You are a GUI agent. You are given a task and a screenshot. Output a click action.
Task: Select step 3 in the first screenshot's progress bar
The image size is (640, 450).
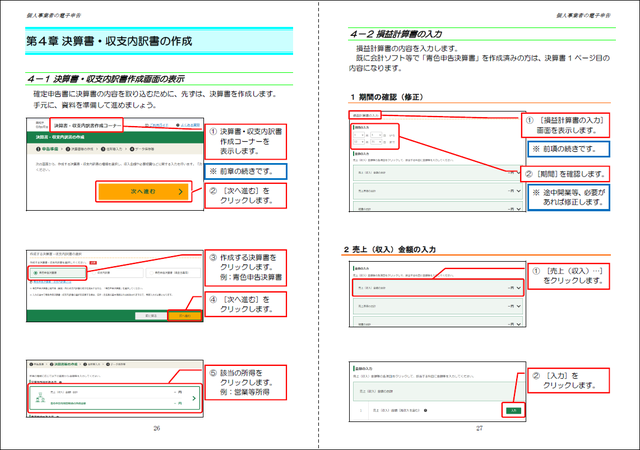point(111,149)
